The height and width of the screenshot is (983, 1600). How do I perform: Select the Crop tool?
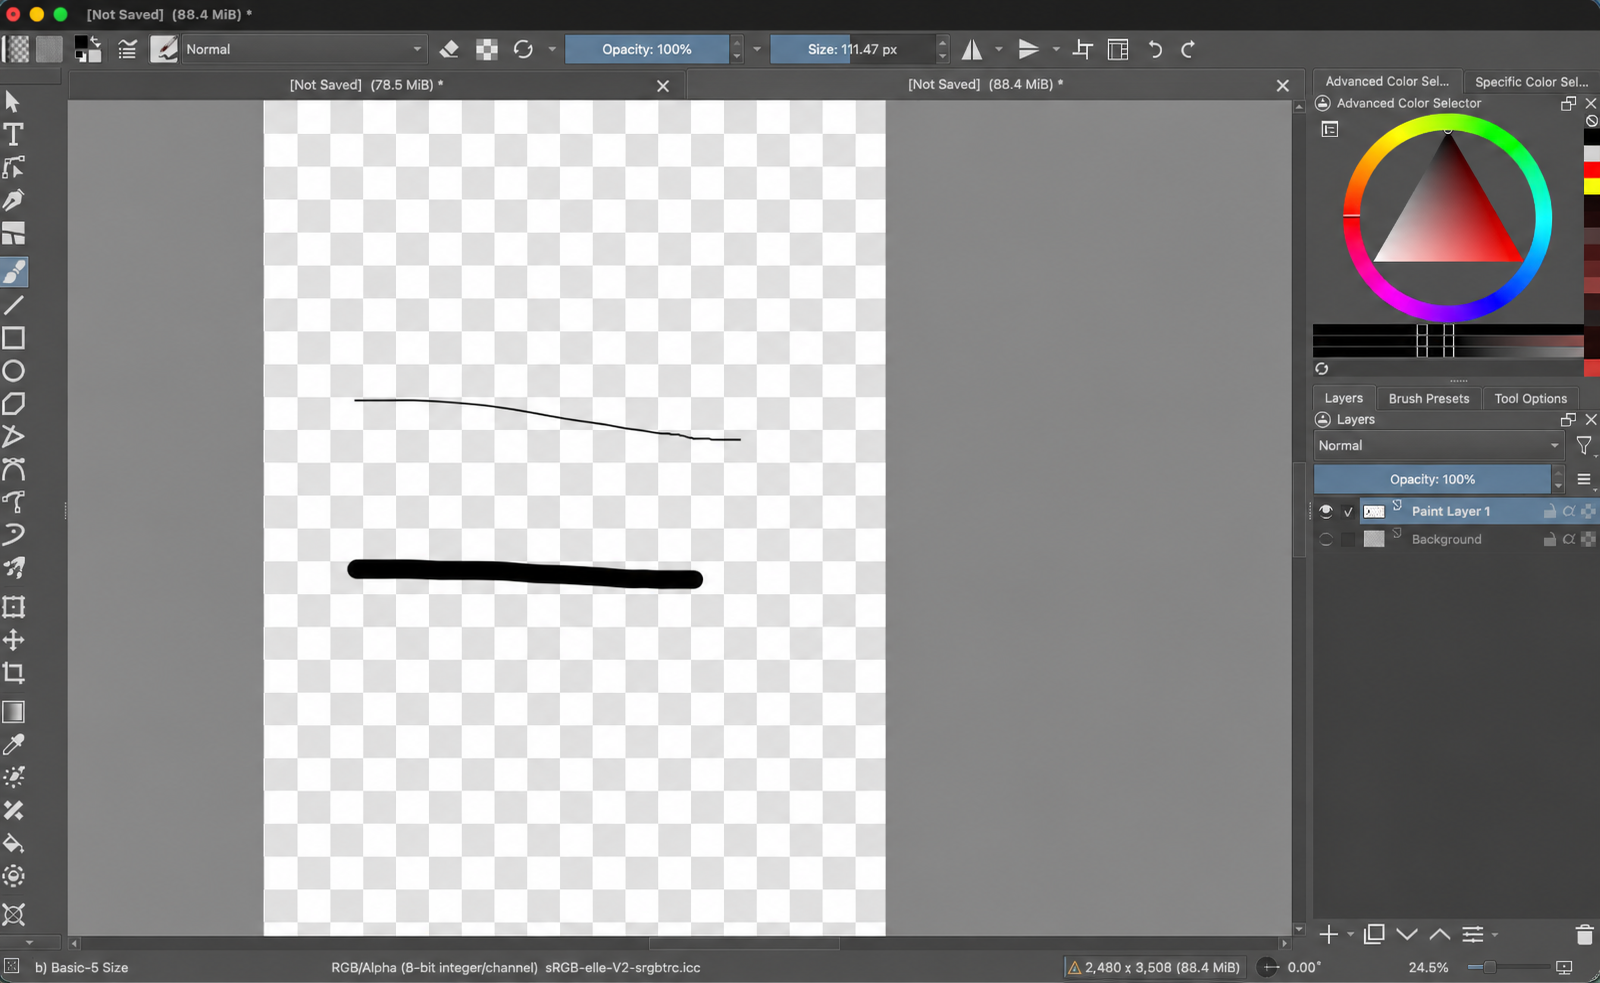[14, 673]
